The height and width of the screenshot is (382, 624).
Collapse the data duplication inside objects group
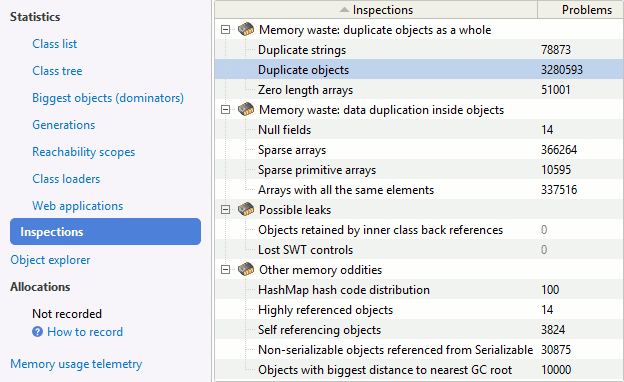pos(226,109)
